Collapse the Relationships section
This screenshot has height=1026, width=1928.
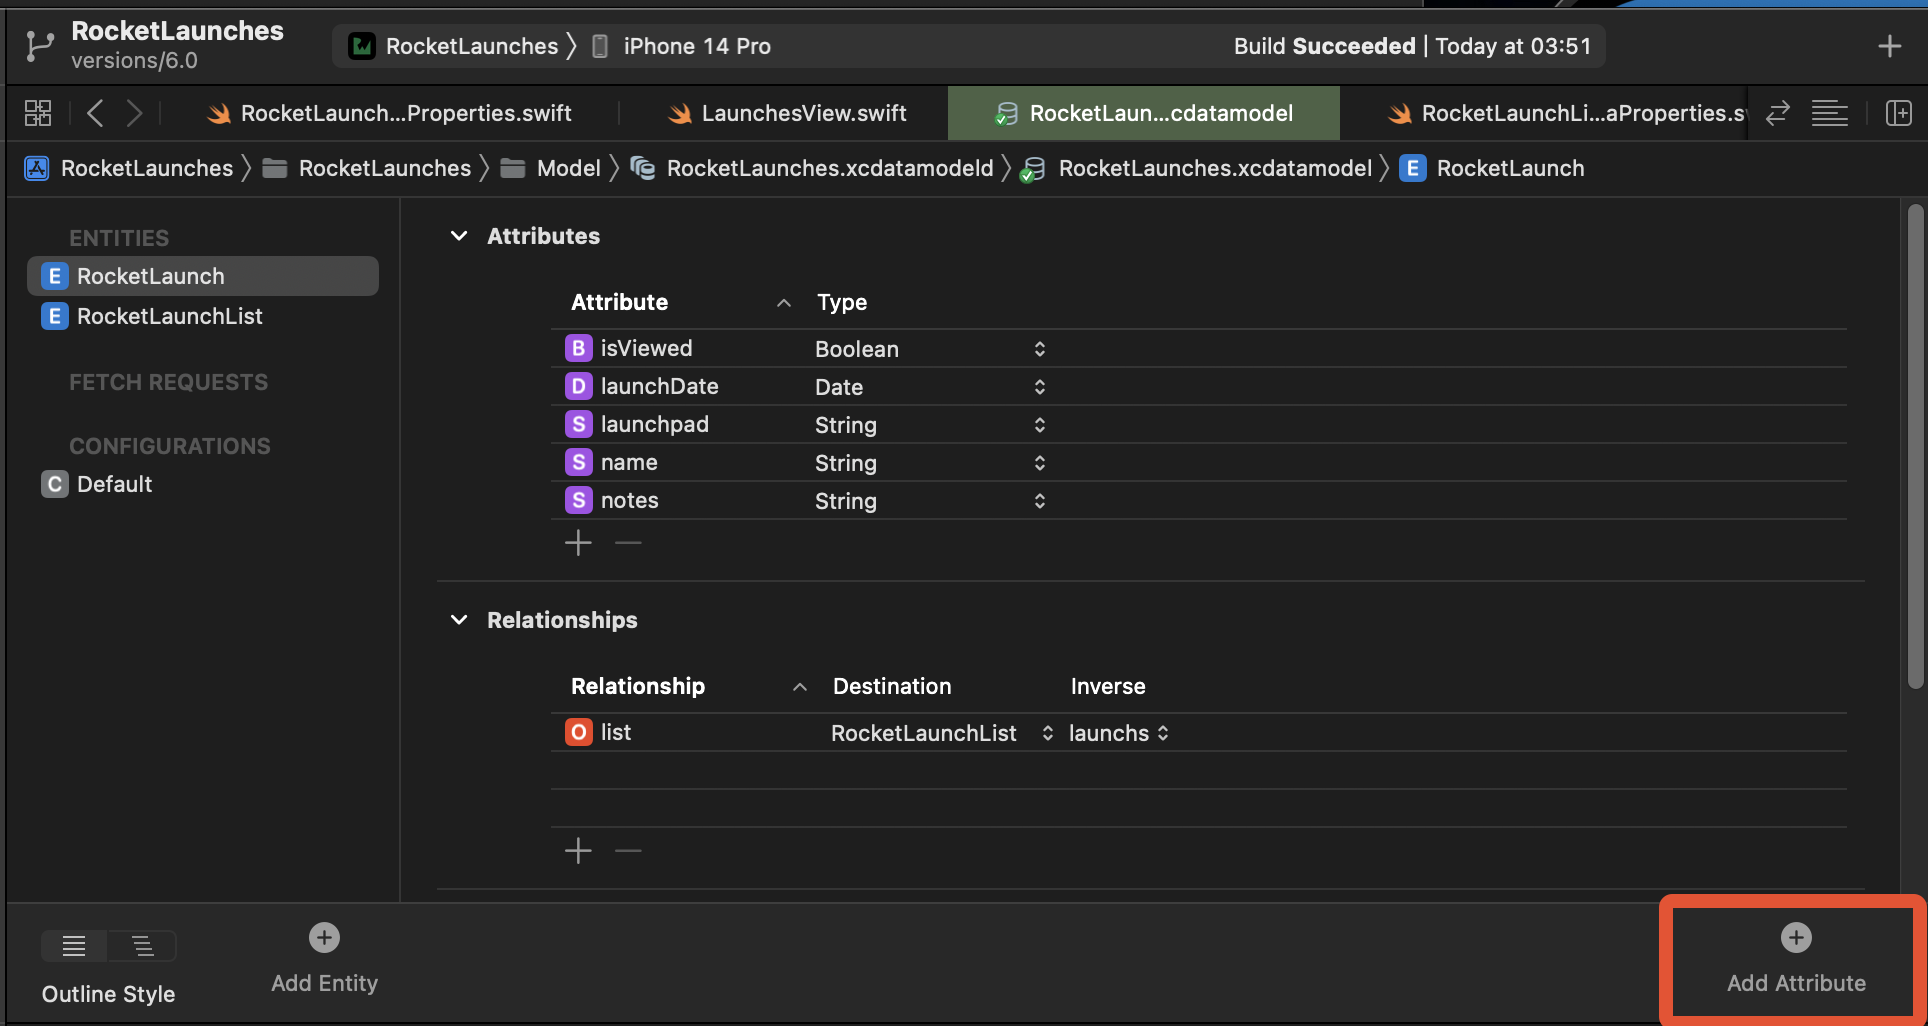[x=459, y=620]
